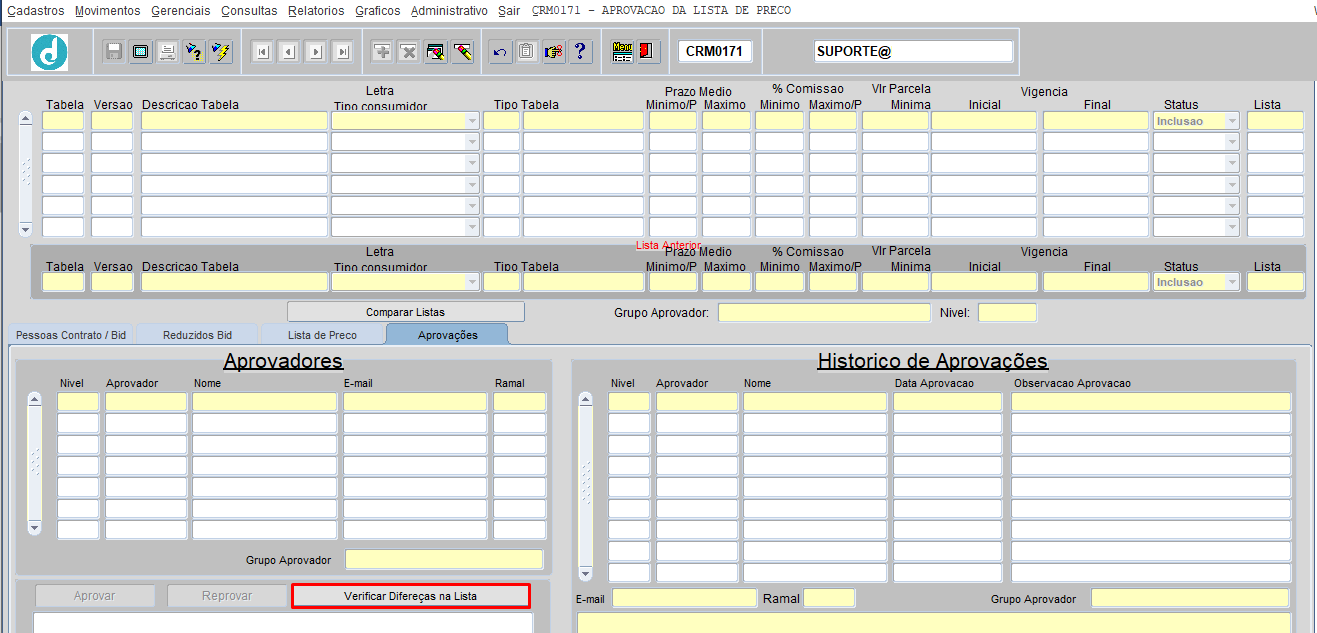Click Historico de Aprovações scrollbar up arrow
Viewport: 1317px width, 633px height.
point(586,400)
